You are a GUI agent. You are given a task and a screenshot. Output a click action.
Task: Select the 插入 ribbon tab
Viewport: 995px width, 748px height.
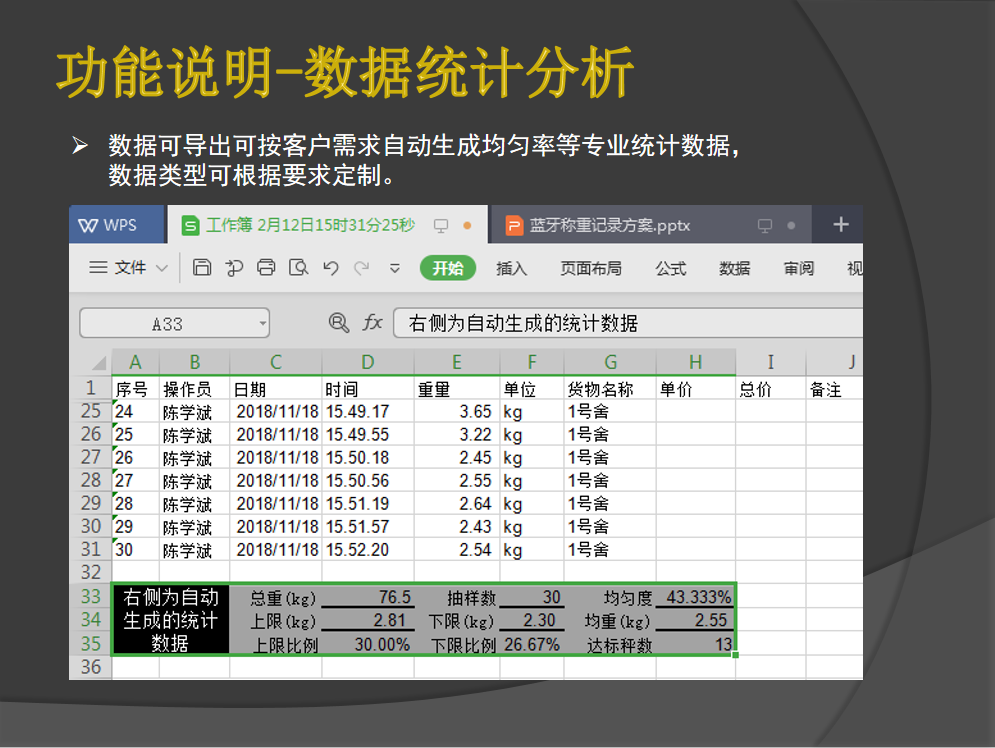click(x=511, y=268)
